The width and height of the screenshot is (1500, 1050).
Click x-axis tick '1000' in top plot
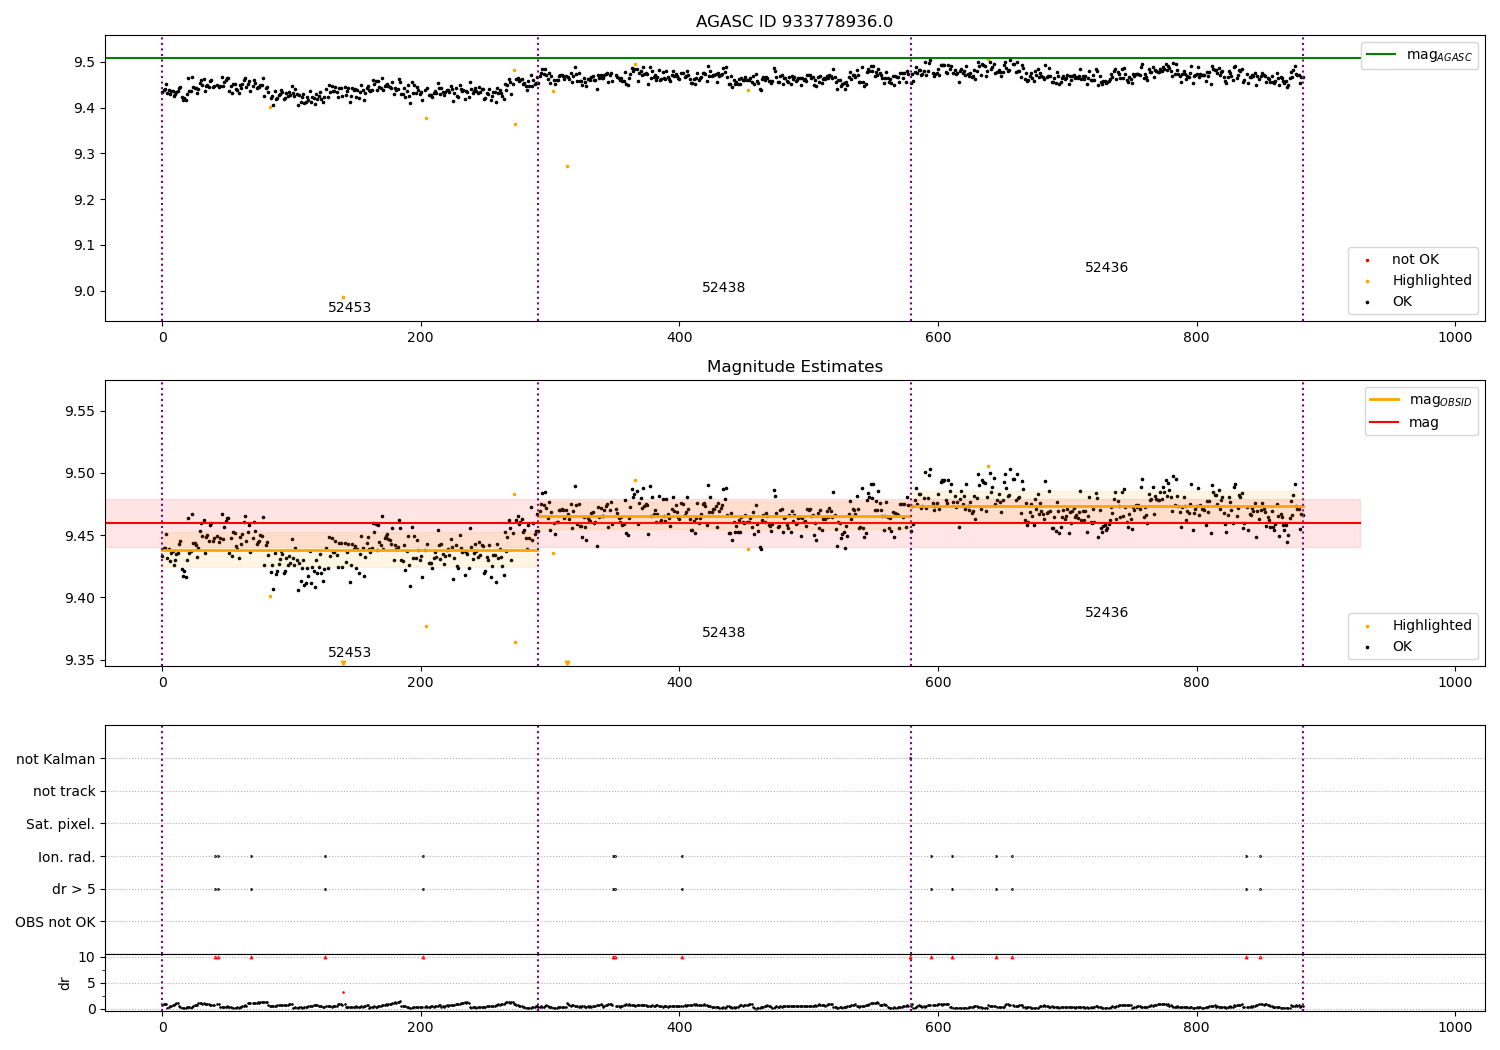(x=1455, y=337)
